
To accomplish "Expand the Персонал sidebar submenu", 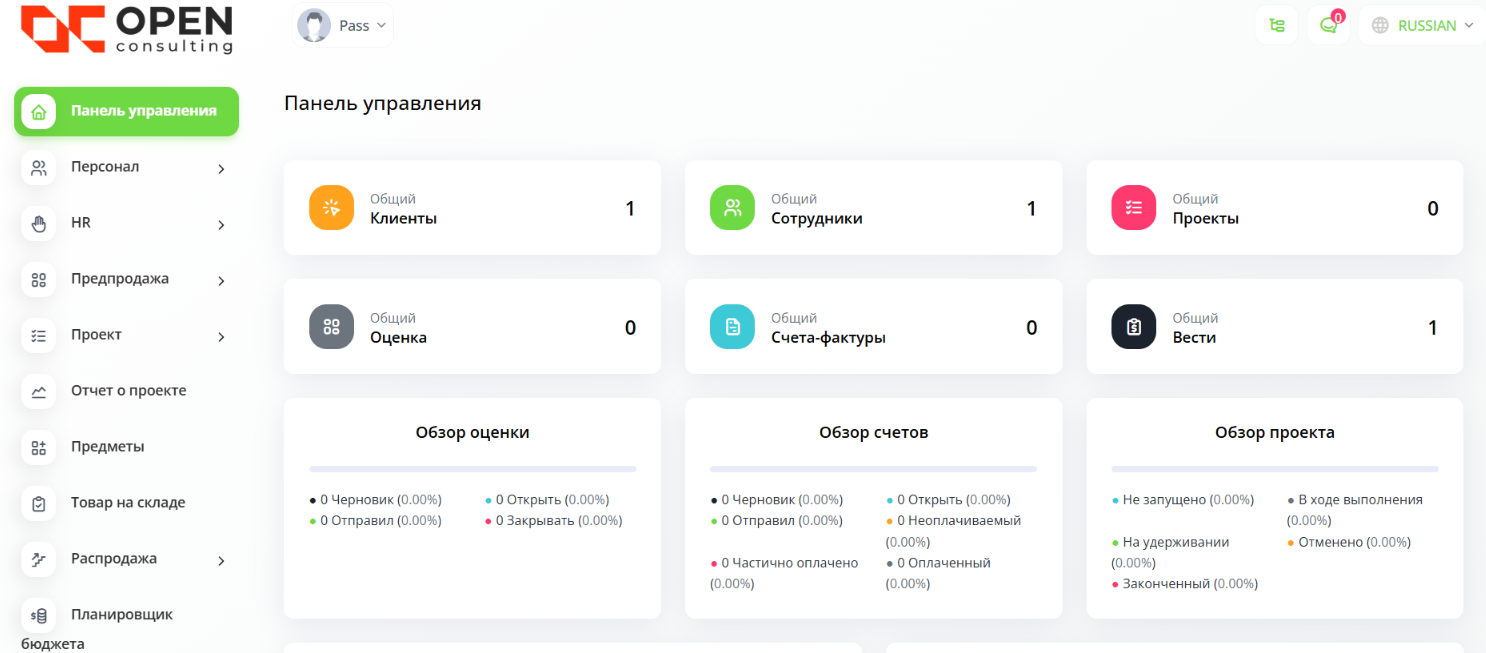I will point(126,168).
